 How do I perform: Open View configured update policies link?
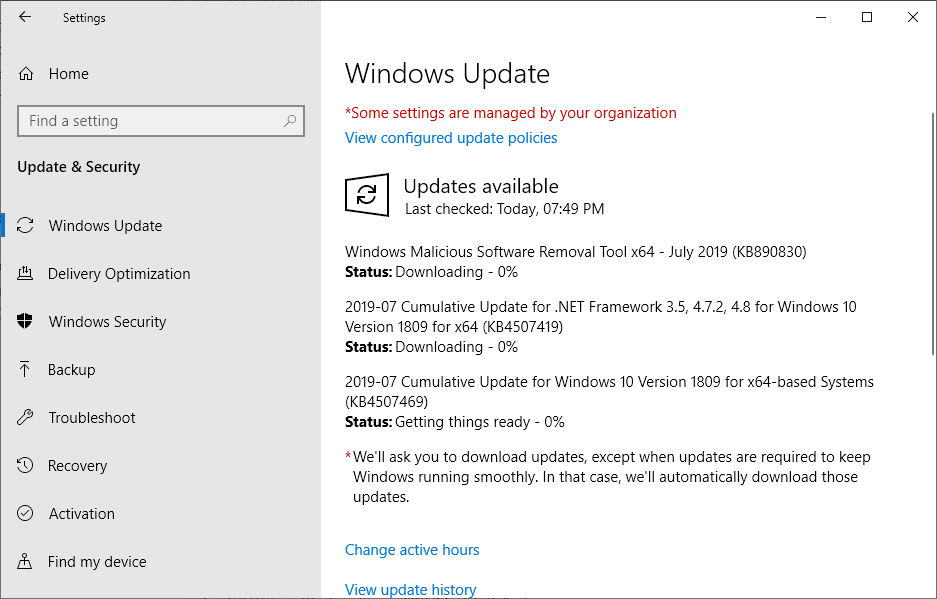click(x=451, y=137)
